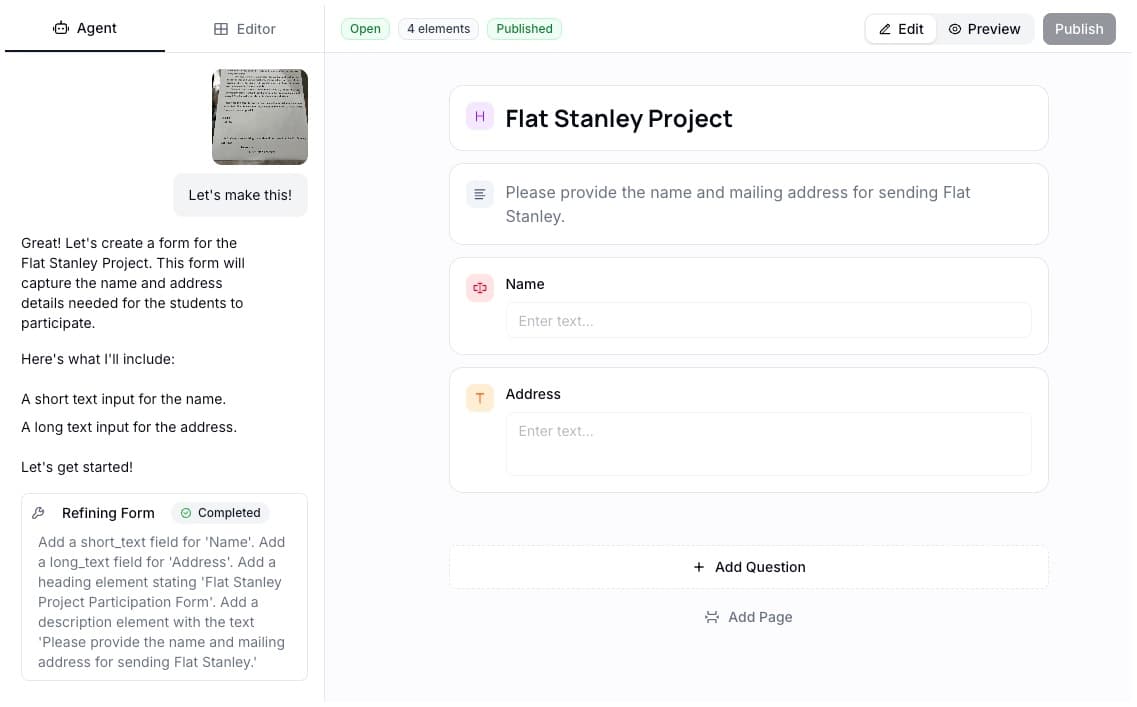Select the Agent tab
Screen dimensions: 1137x707
85,28
